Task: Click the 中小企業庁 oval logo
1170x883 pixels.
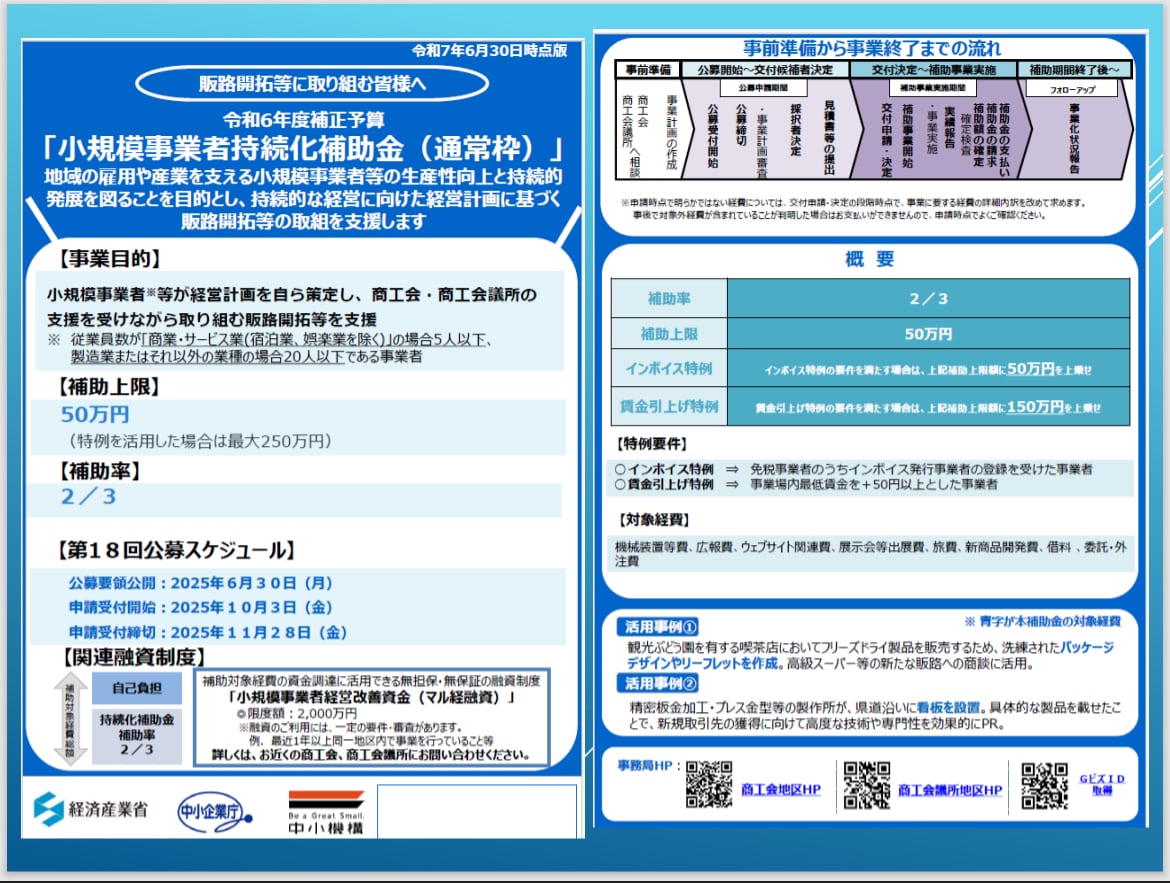Action: (215, 812)
